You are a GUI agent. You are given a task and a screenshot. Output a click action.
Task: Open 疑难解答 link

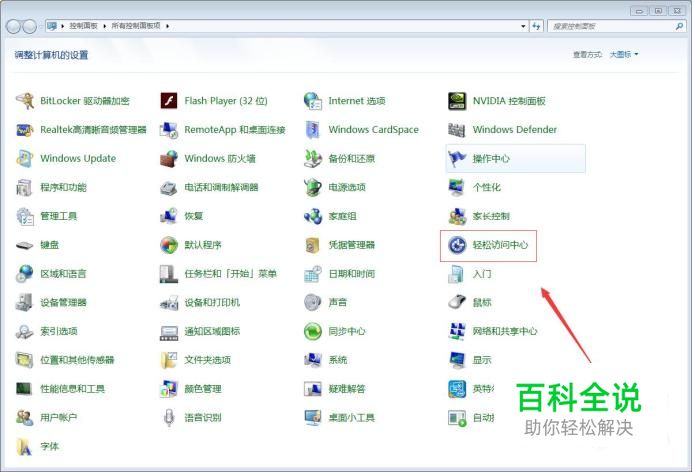point(347,389)
